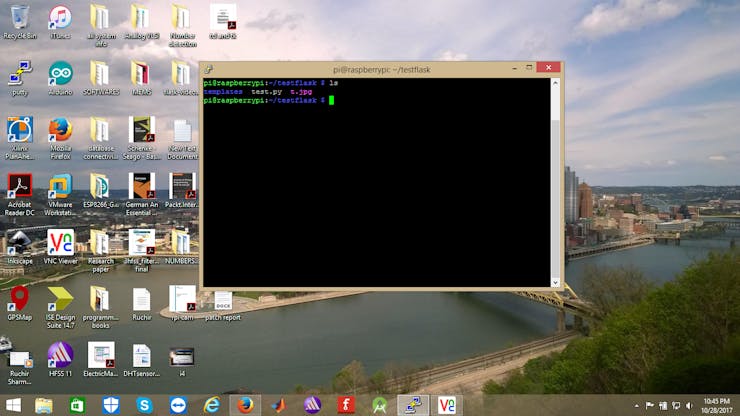The width and height of the screenshot is (740, 416).
Task: Select the New Text Document file
Action: 182,139
